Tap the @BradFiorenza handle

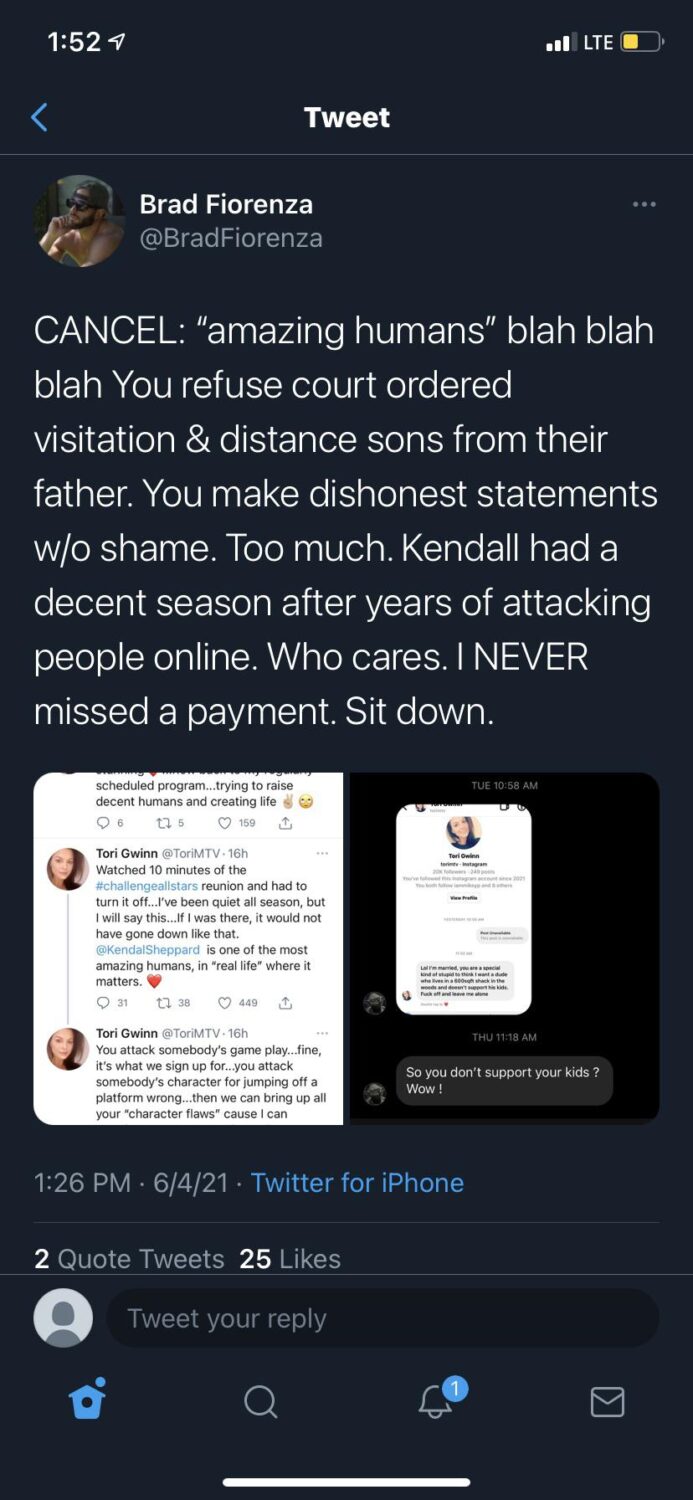(231, 238)
